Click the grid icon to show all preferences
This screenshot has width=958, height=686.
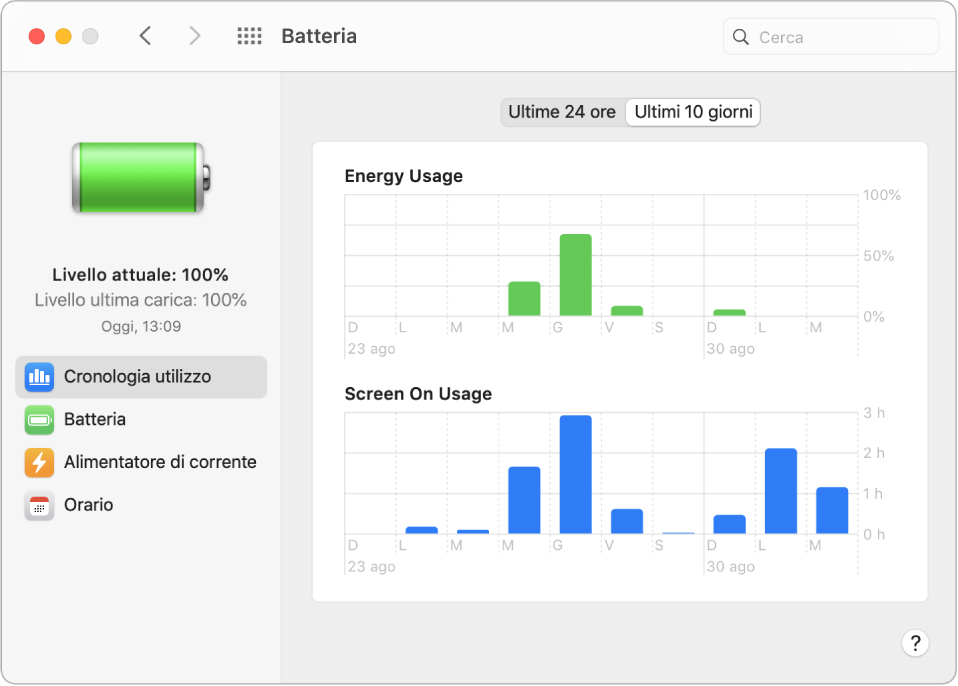click(248, 35)
